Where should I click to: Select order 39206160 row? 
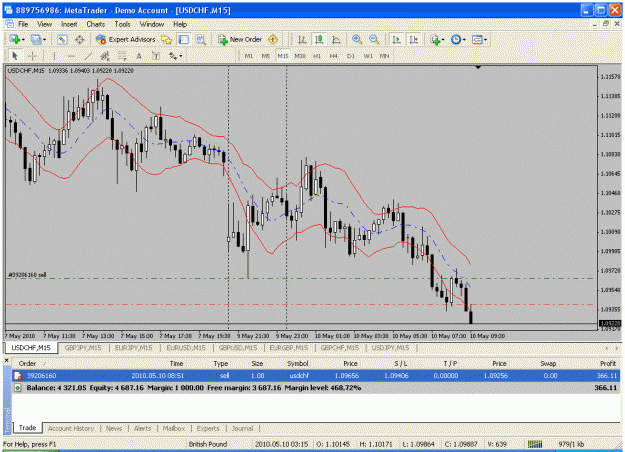coord(316,376)
